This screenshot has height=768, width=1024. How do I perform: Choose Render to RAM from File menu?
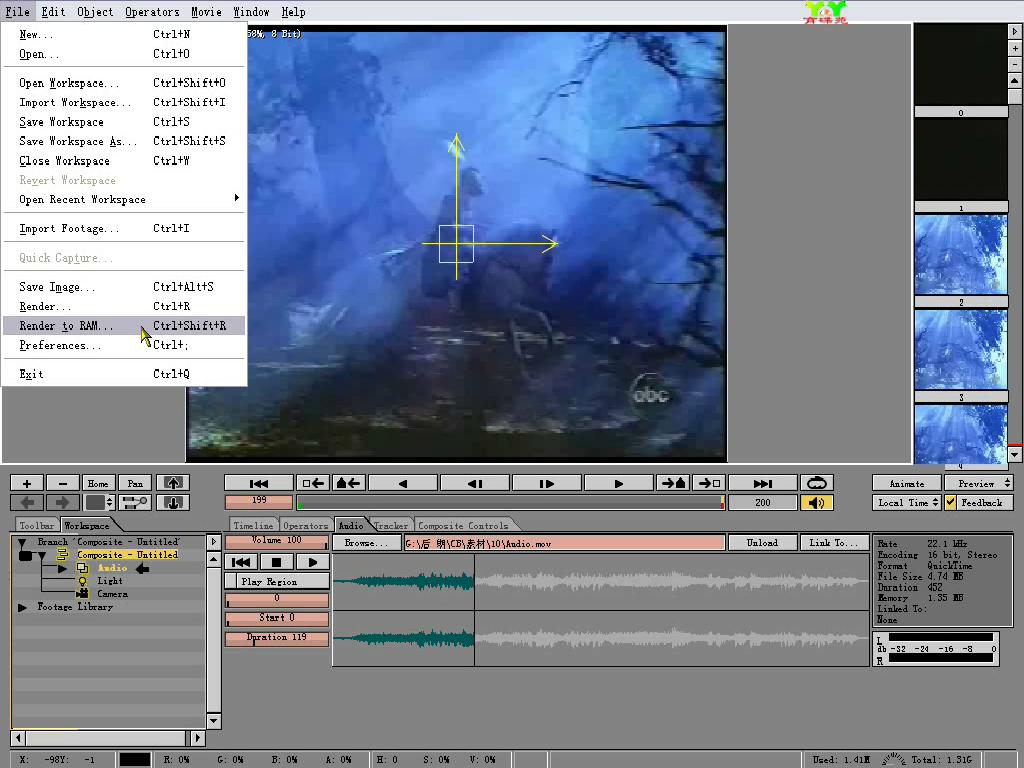[123, 325]
